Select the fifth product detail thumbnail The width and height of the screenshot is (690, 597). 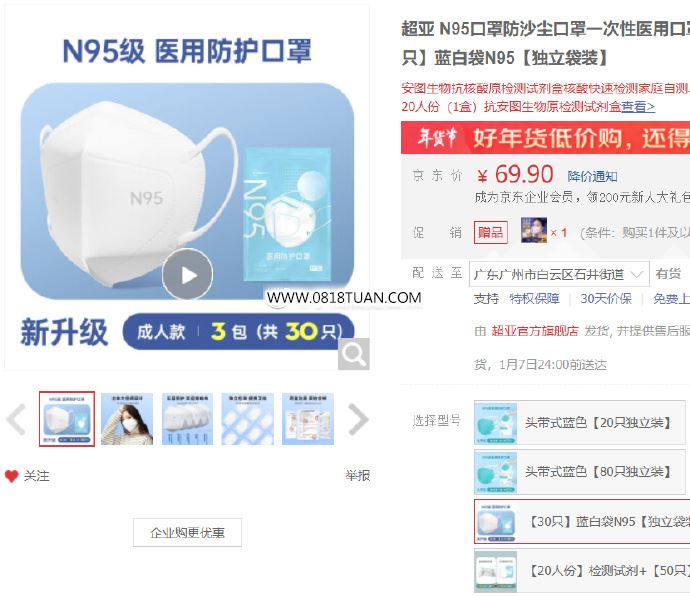point(308,419)
